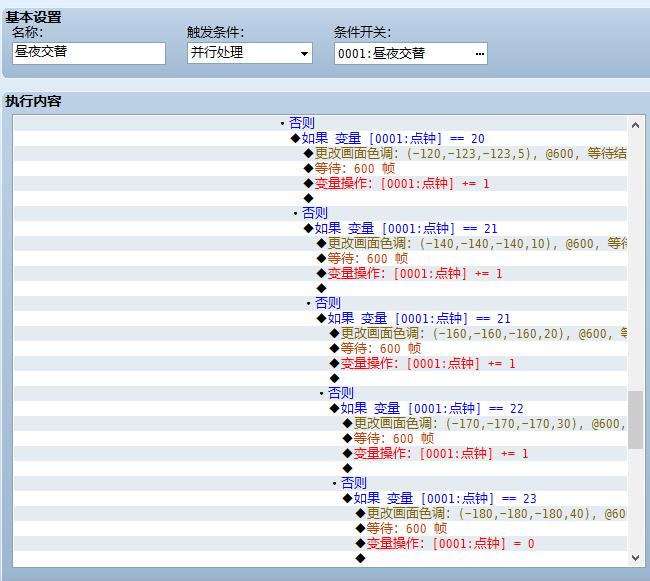Select the 否则 row above == 23 condition
This screenshot has height=581, width=650.
point(320,483)
